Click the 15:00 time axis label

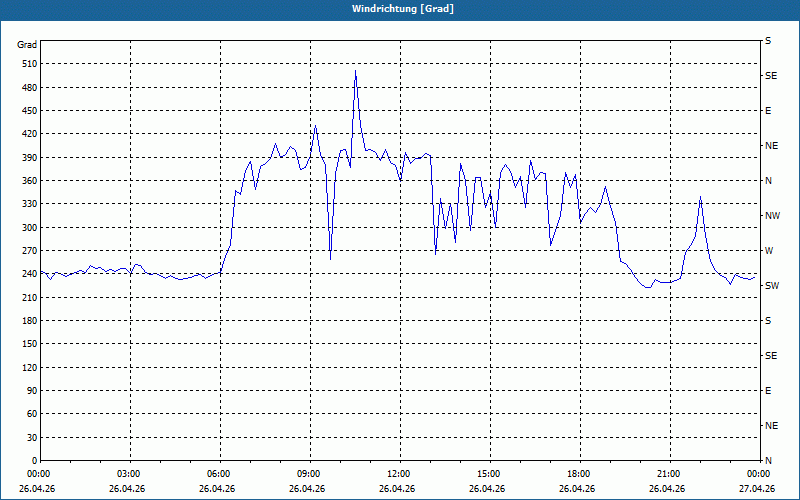point(489,474)
